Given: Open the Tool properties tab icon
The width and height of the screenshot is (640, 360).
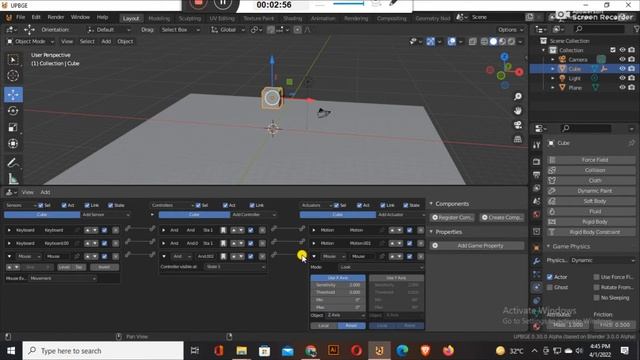Looking at the screenshot, I should point(536,145).
